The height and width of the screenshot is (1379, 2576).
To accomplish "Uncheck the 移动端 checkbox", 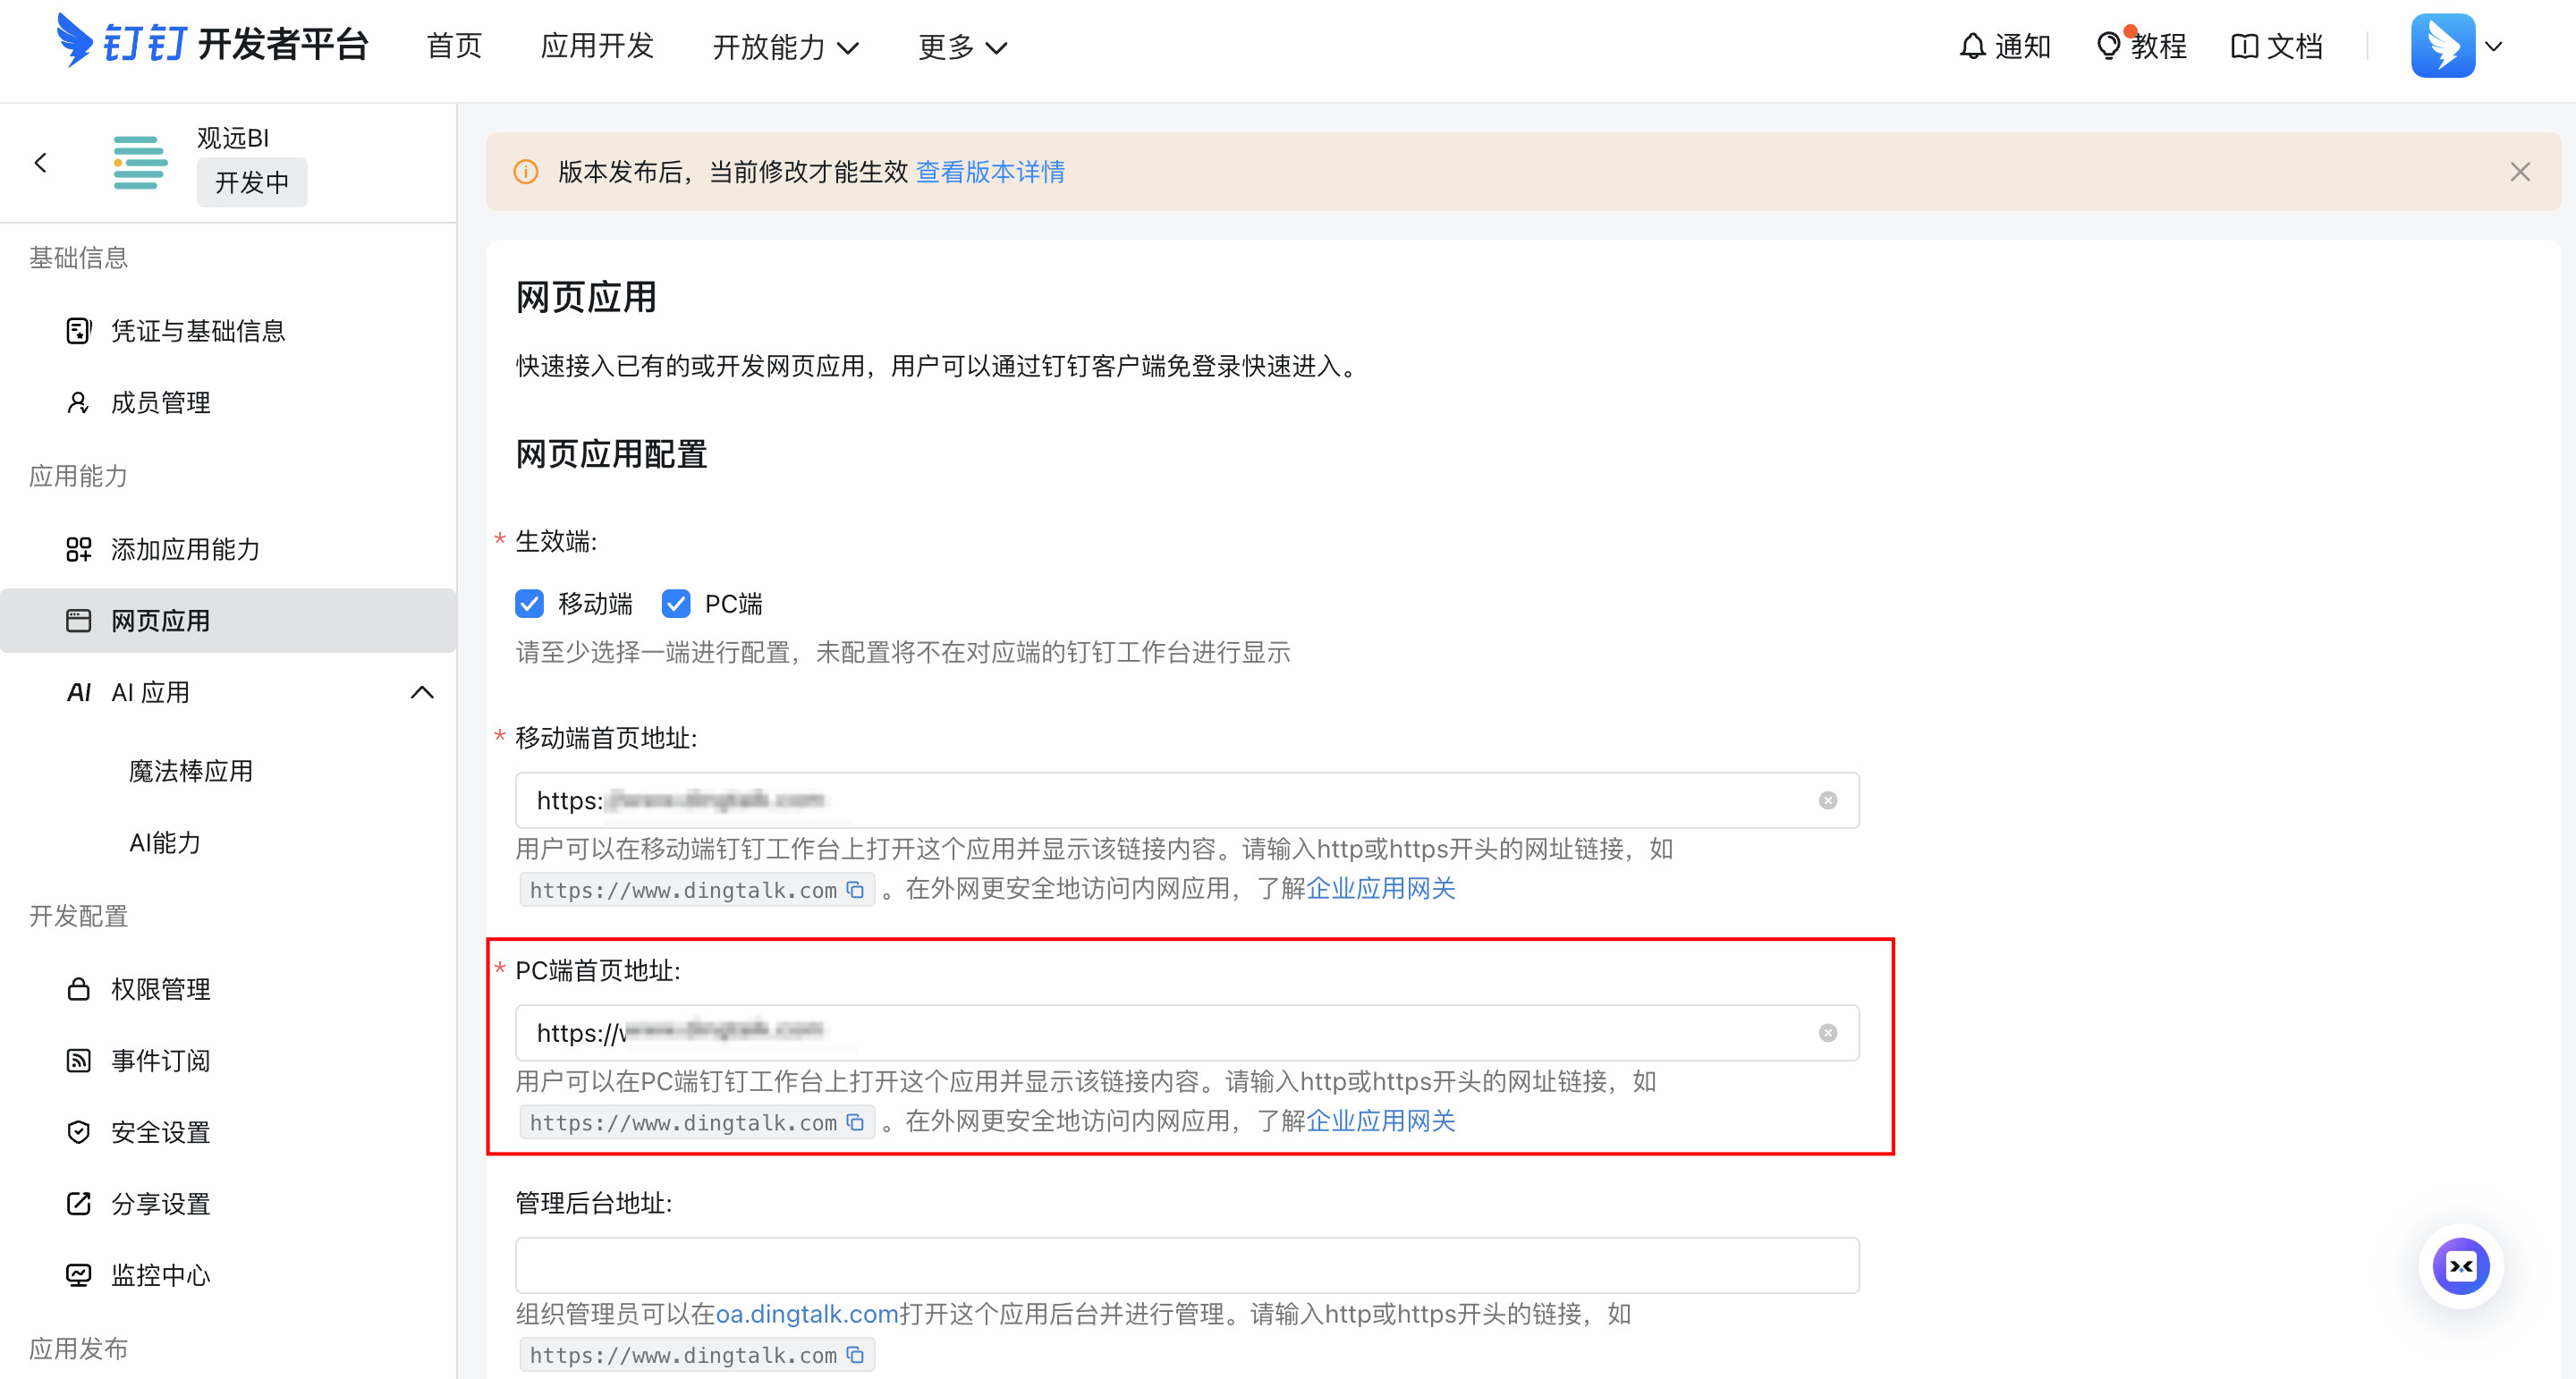I will 529,604.
